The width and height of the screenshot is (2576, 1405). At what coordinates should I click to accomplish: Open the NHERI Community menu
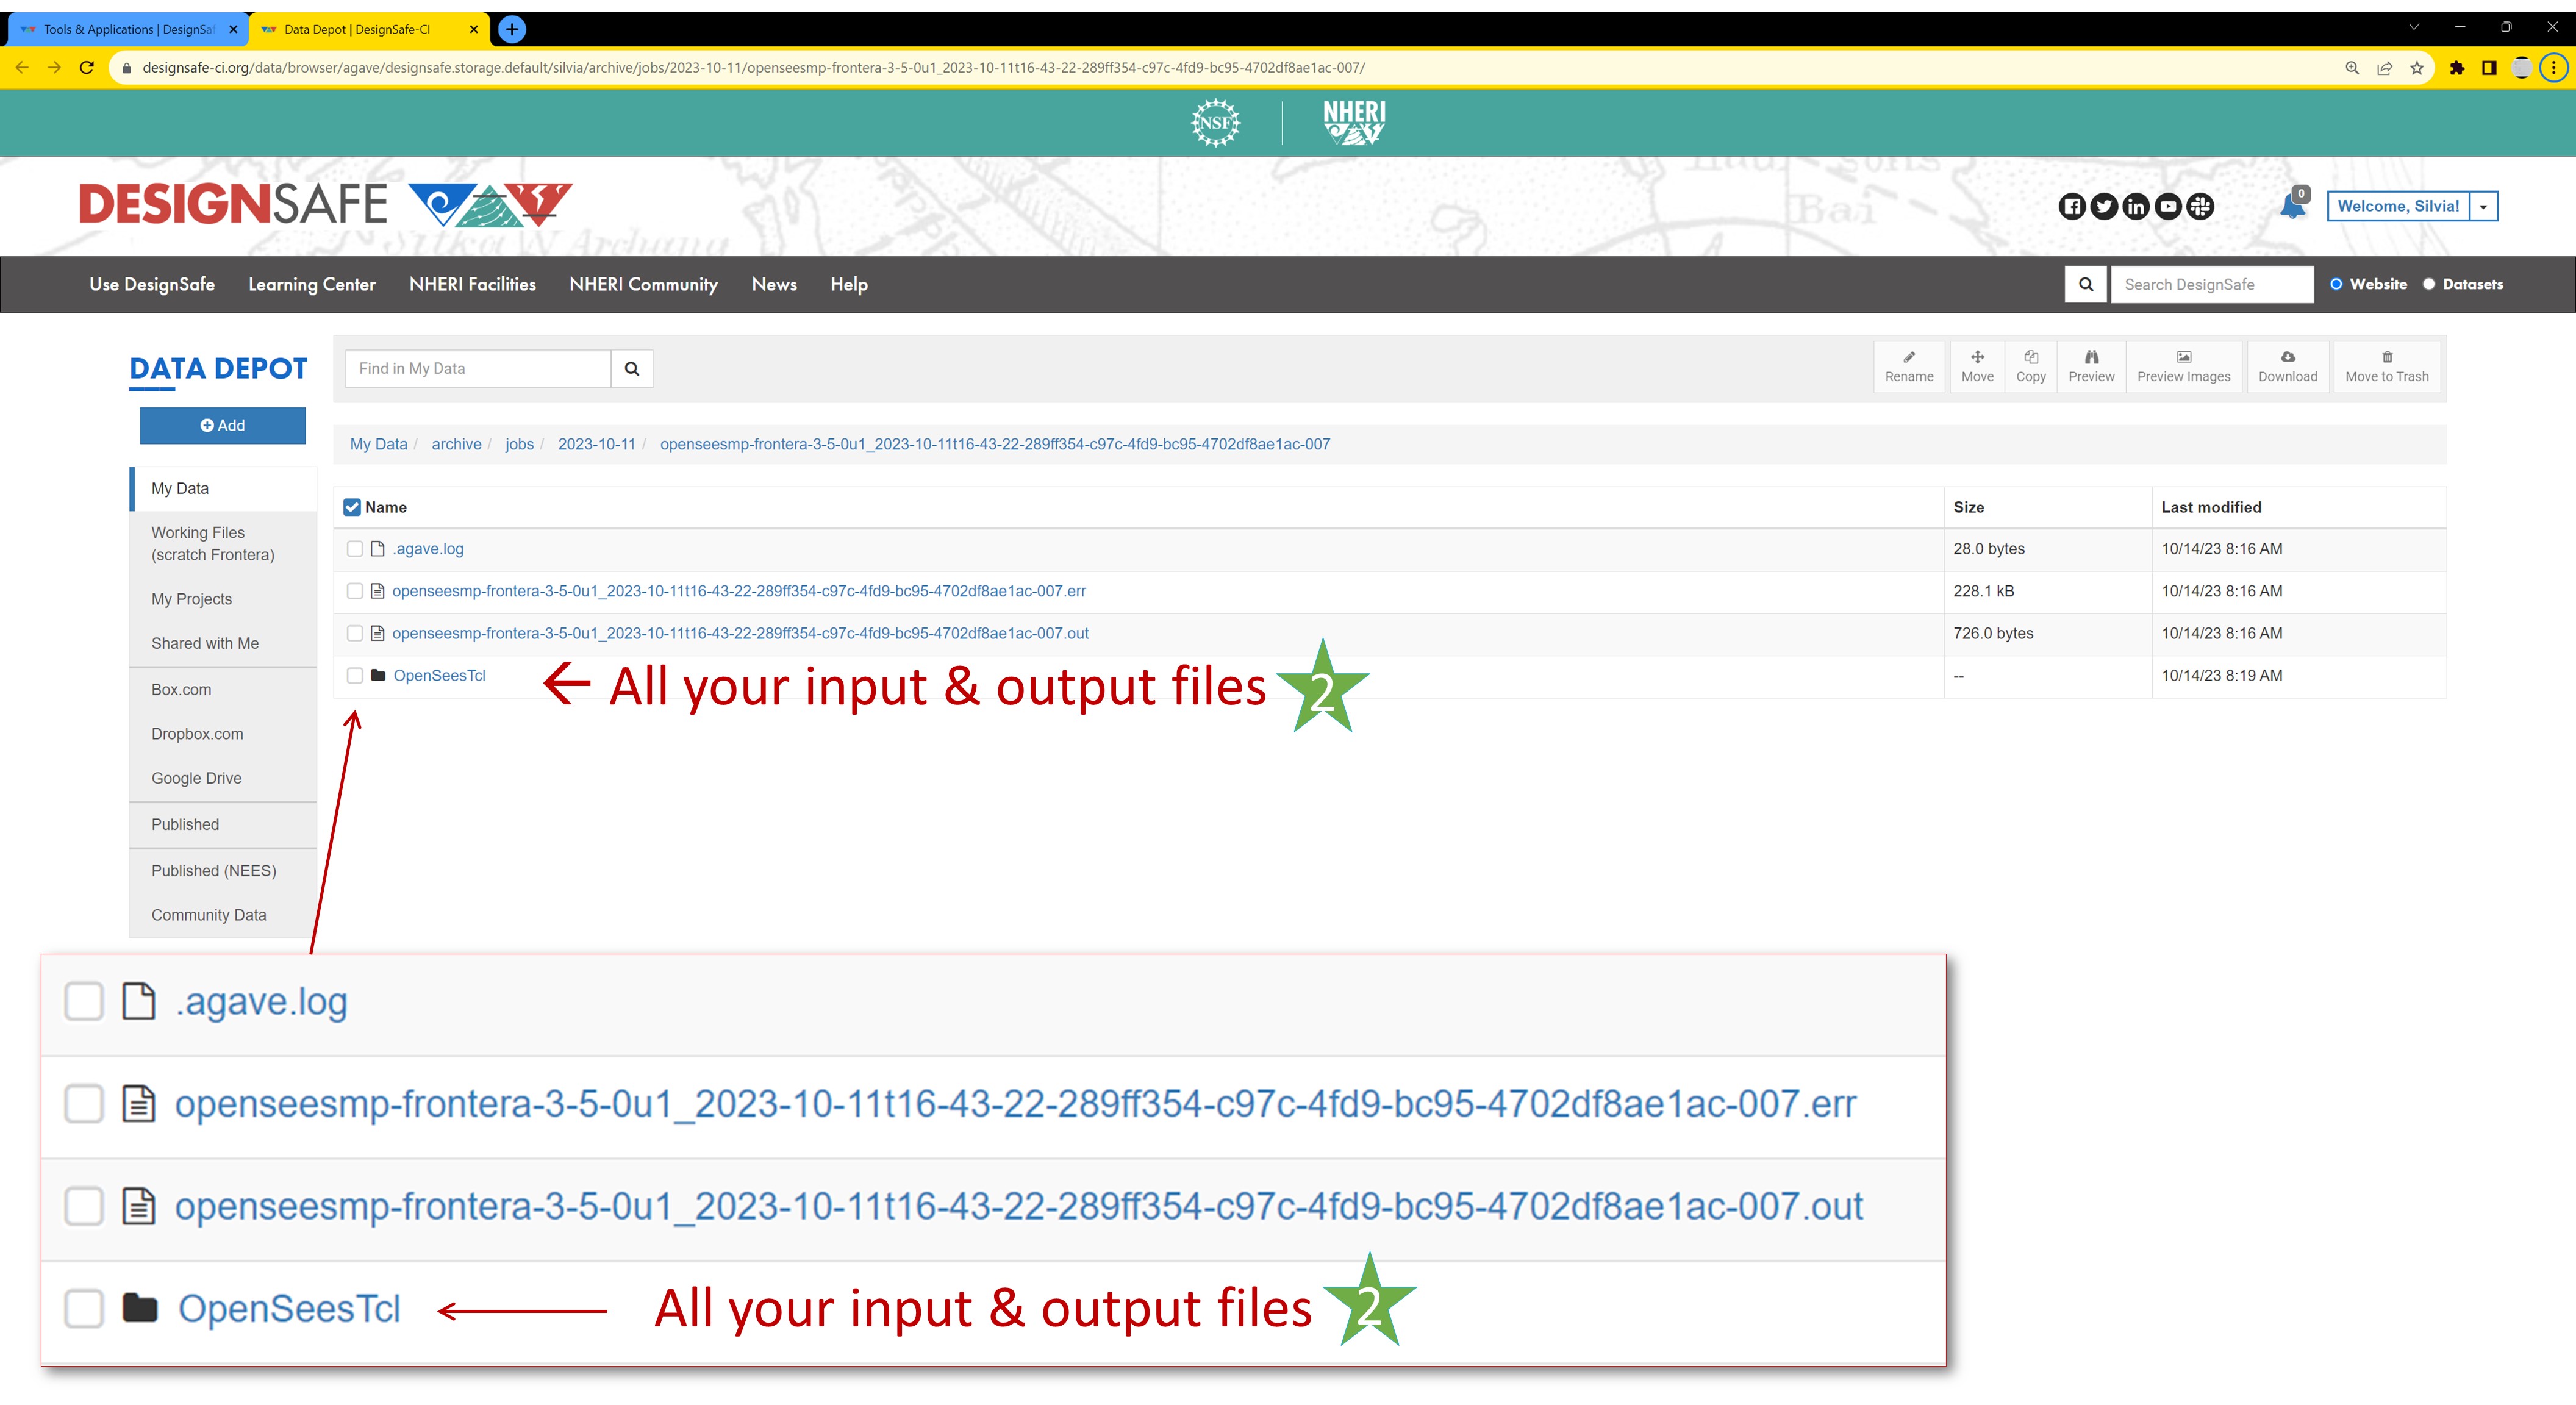(644, 284)
